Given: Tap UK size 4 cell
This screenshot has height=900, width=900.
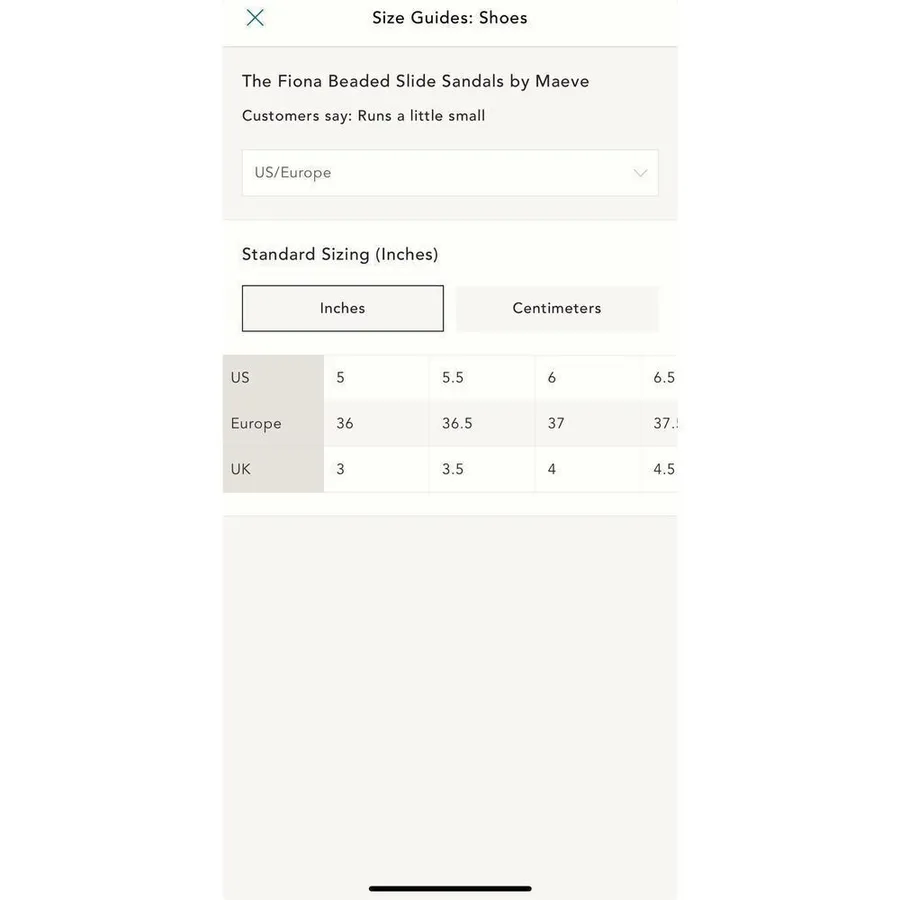Looking at the screenshot, I should pos(588,470).
